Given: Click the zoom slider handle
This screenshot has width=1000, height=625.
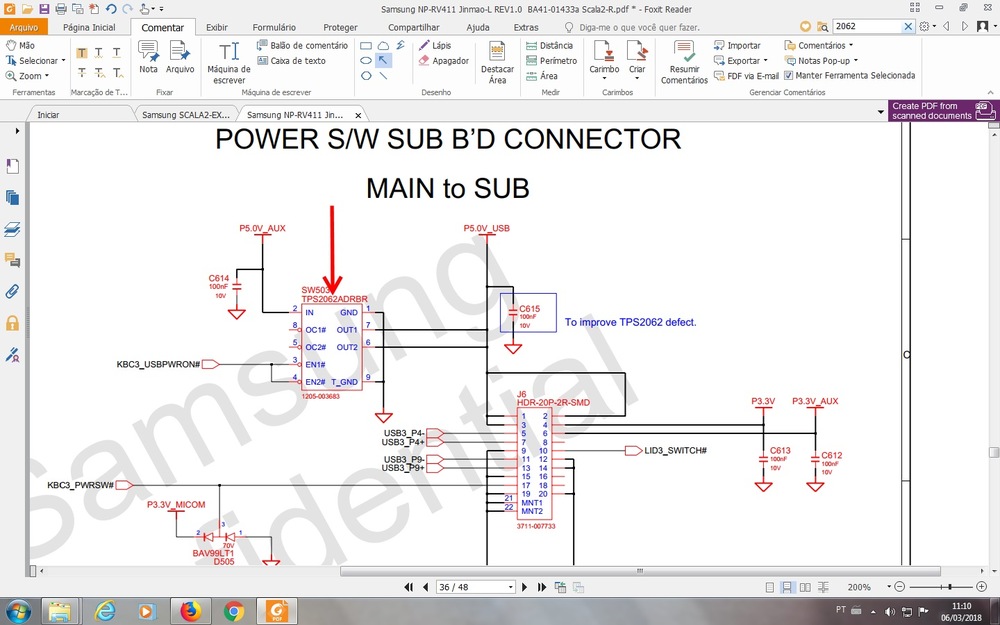Looking at the screenshot, I should (x=950, y=587).
